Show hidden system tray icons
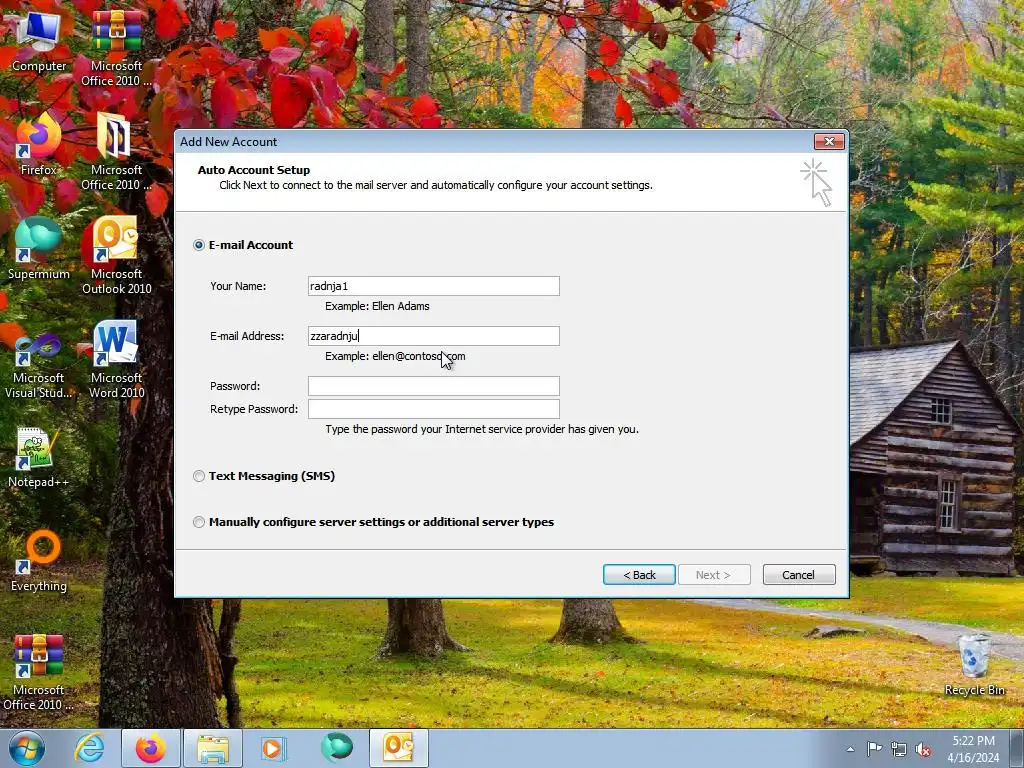The width and height of the screenshot is (1024, 768). click(850, 749)
